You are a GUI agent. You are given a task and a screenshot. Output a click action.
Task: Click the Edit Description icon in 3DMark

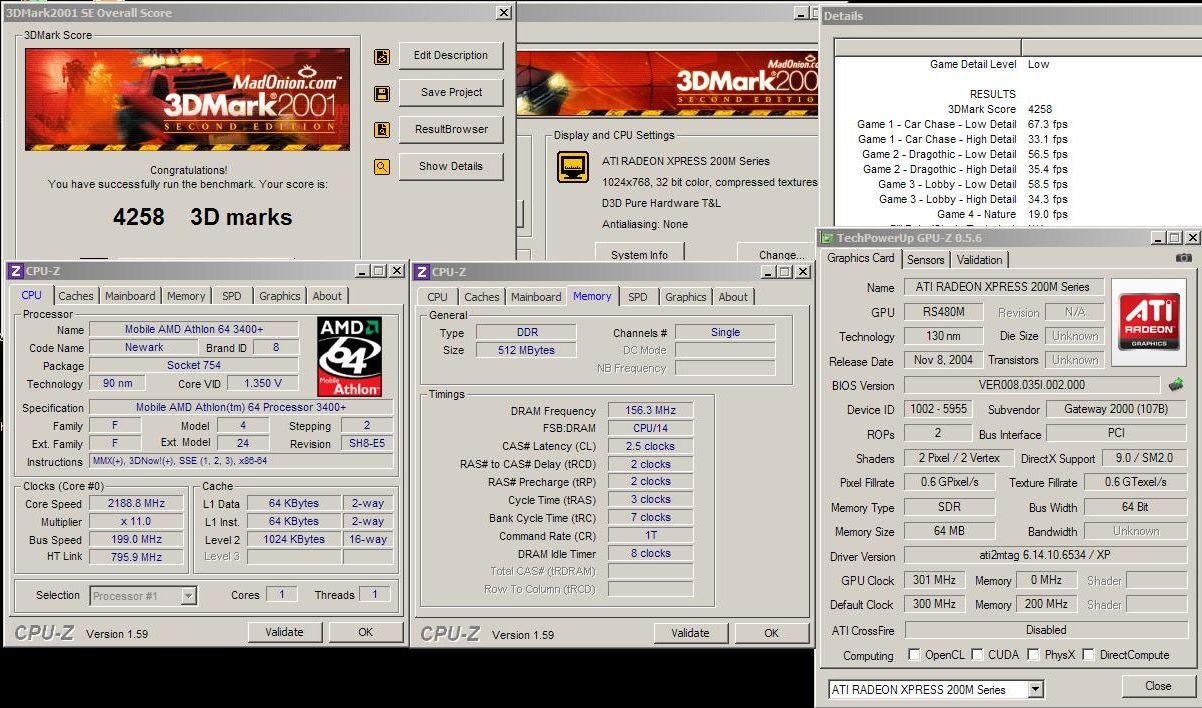(382, 57)
